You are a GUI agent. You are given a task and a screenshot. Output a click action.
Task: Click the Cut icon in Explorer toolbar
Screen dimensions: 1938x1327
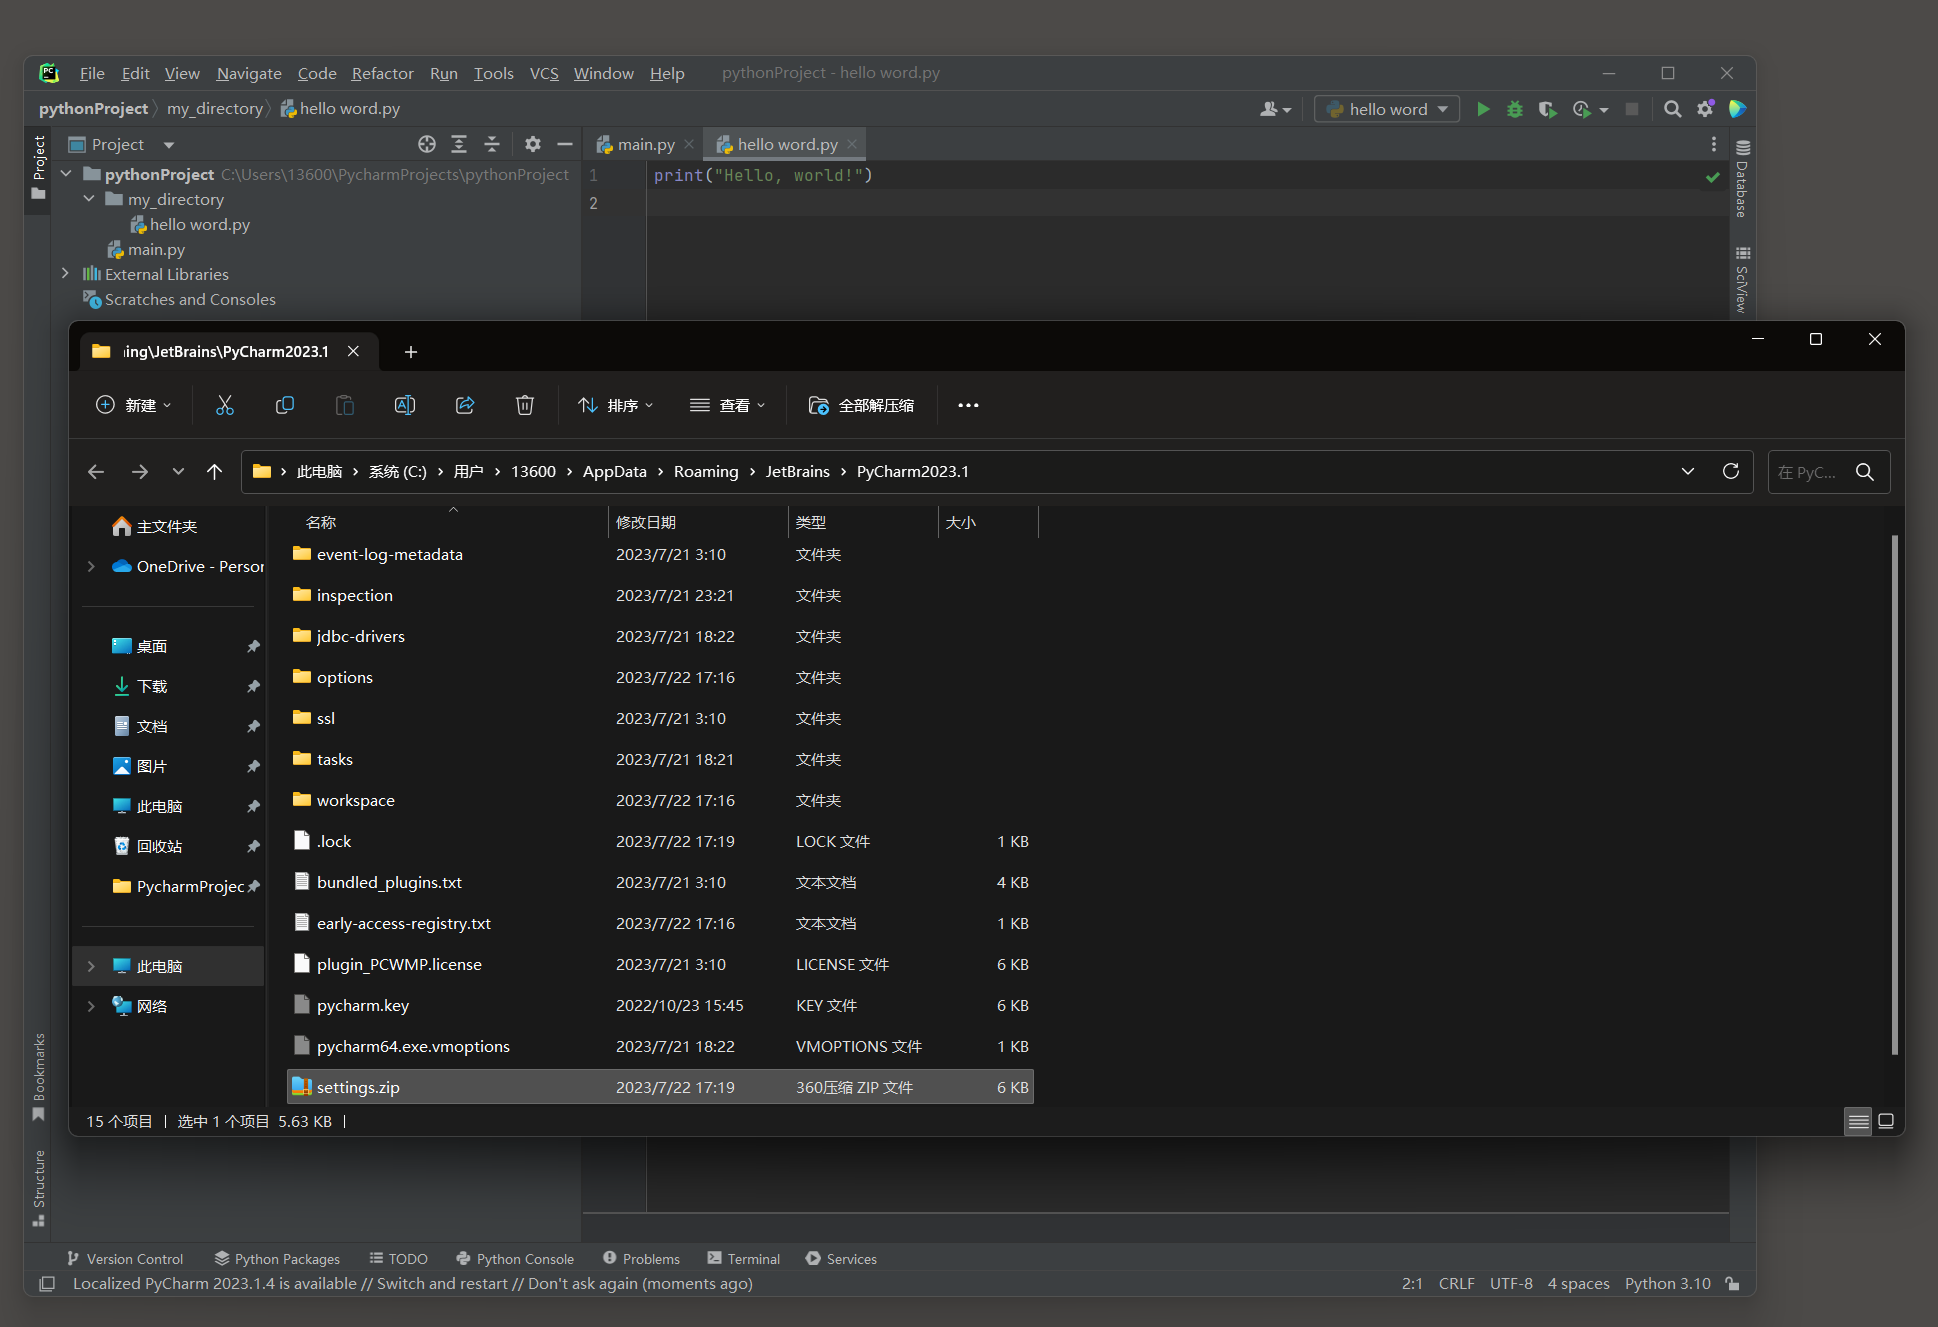pyautogui.click(x=225, y=405)
